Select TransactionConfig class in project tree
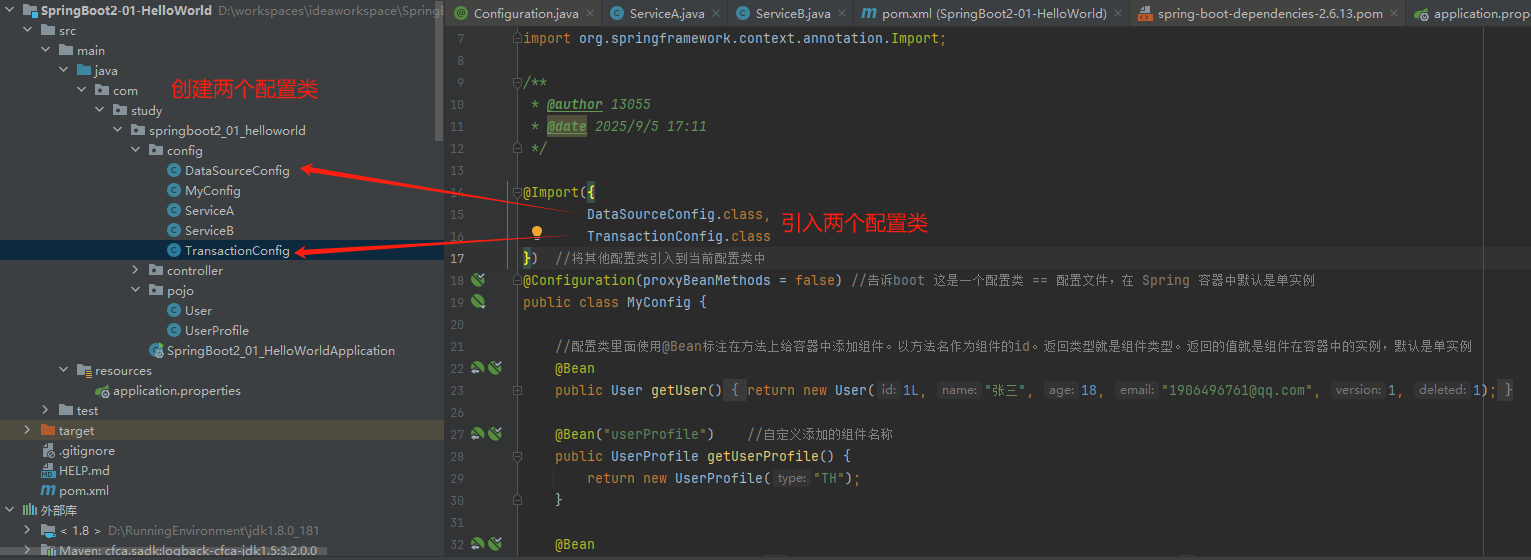 click(237, 250)
